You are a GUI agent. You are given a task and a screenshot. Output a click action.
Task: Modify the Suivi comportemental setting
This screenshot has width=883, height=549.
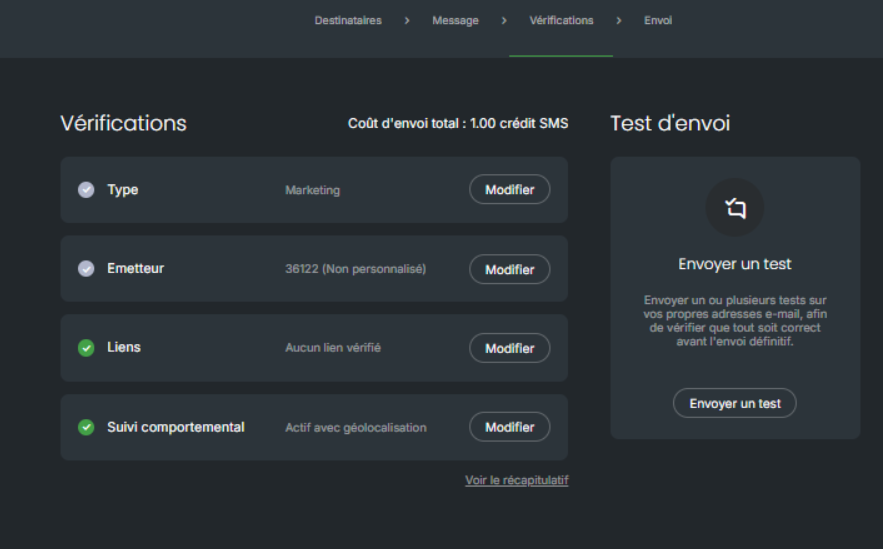[510, 427]
